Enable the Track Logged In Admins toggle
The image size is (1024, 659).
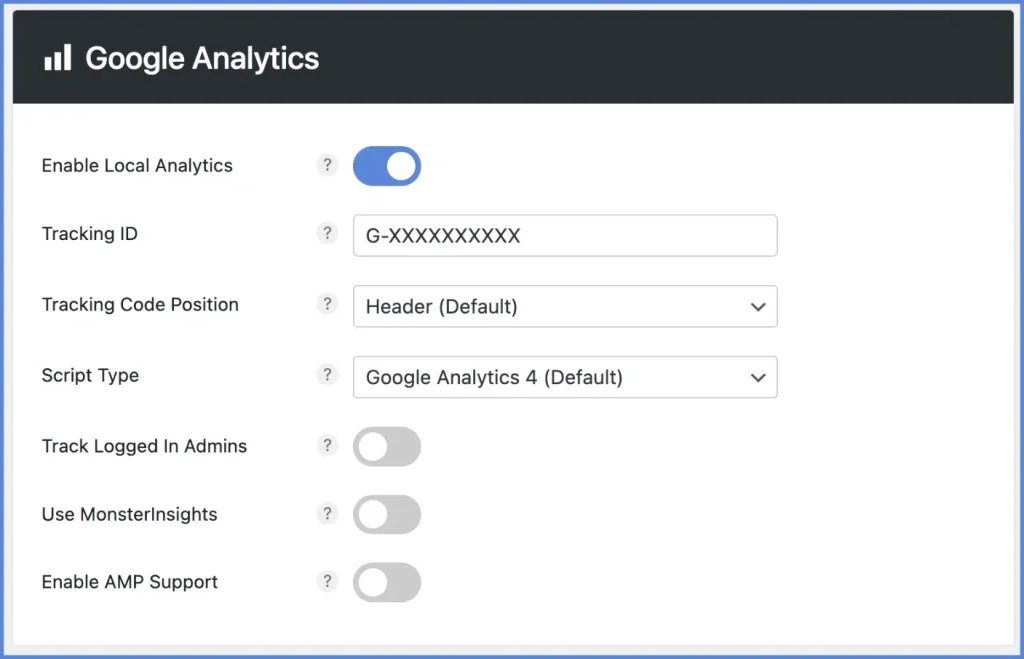[x=386, y=446]
